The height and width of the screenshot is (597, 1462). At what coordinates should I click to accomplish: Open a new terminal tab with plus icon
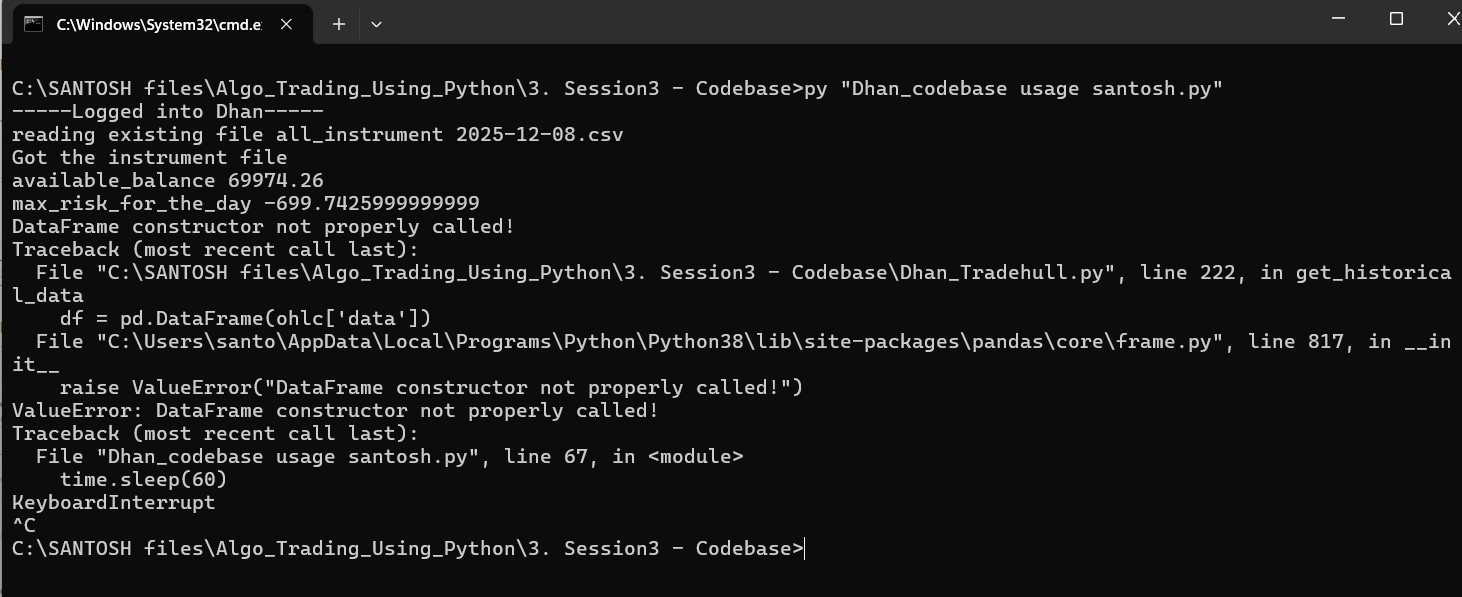coord(339,24)
